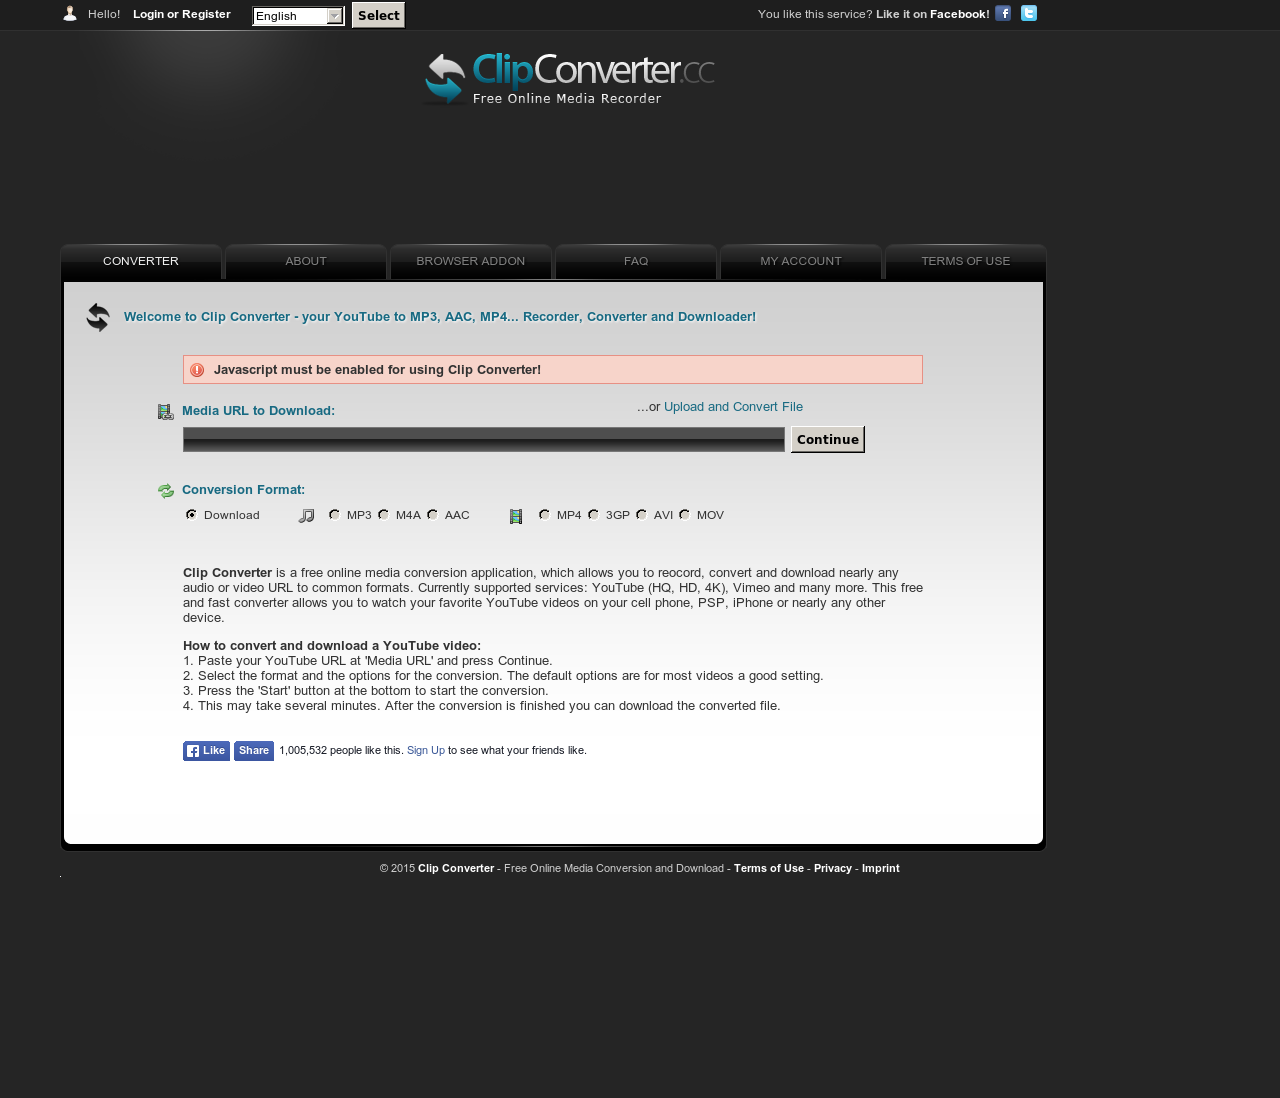Open the English language dropdown
This screenshot has height=1098, width=1280.
pos(298,16)
